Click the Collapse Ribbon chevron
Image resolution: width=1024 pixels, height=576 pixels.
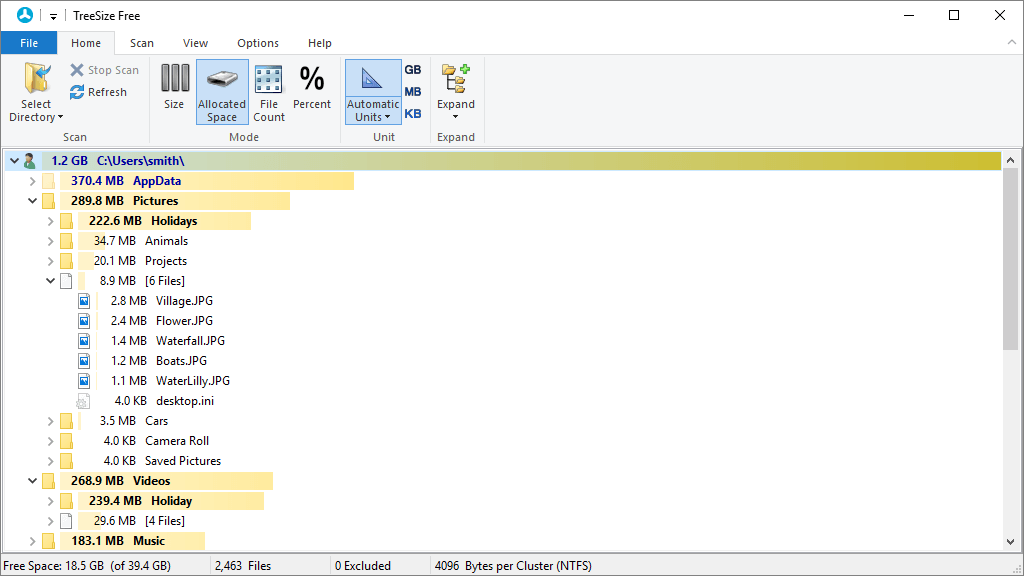[1010, 43]
